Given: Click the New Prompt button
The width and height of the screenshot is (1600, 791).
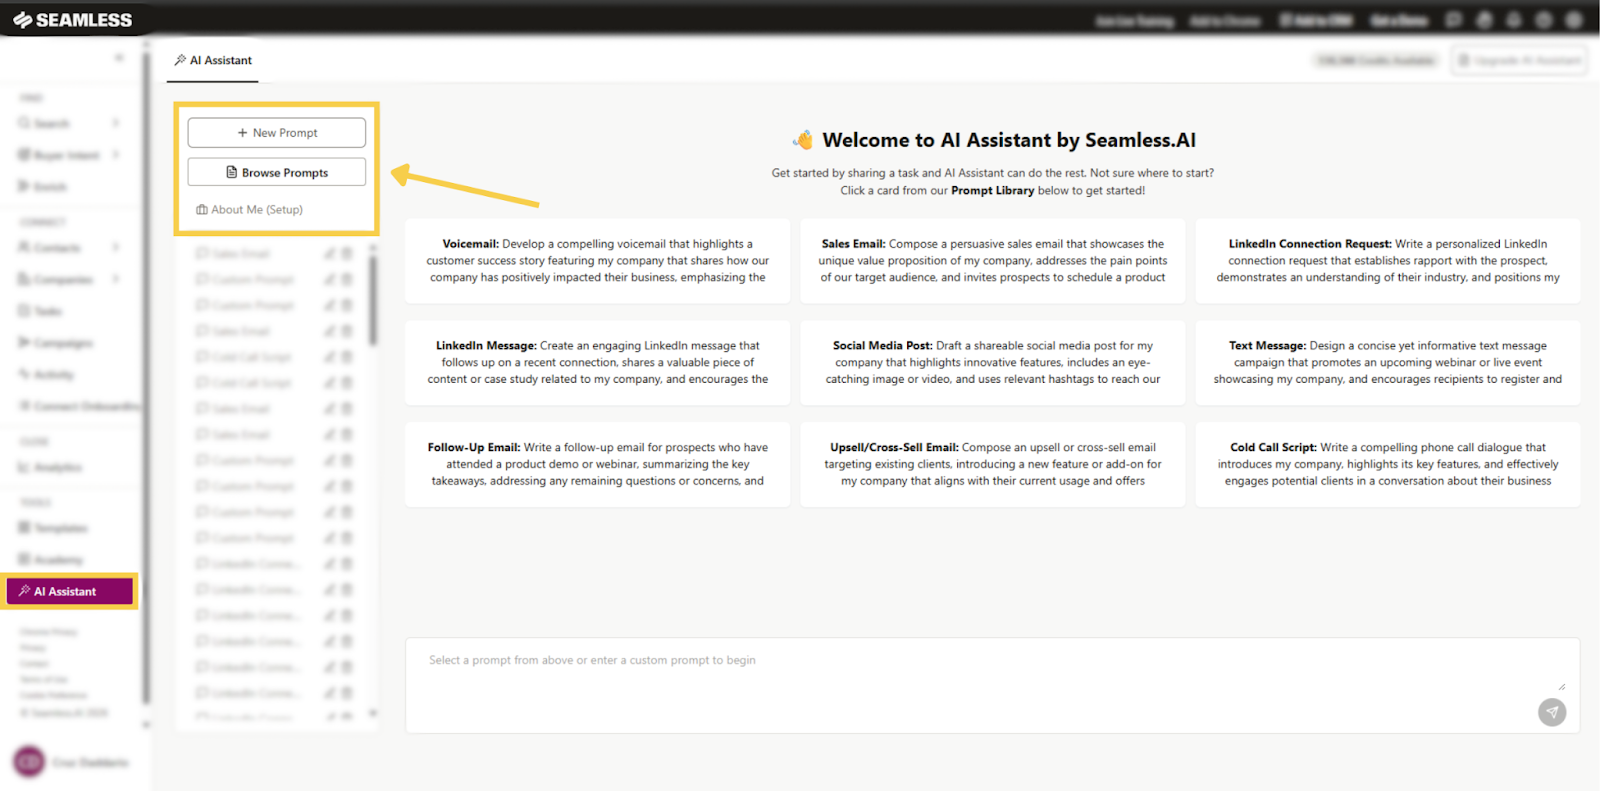Looking at the screenshot, I should [x=276, y=133].
